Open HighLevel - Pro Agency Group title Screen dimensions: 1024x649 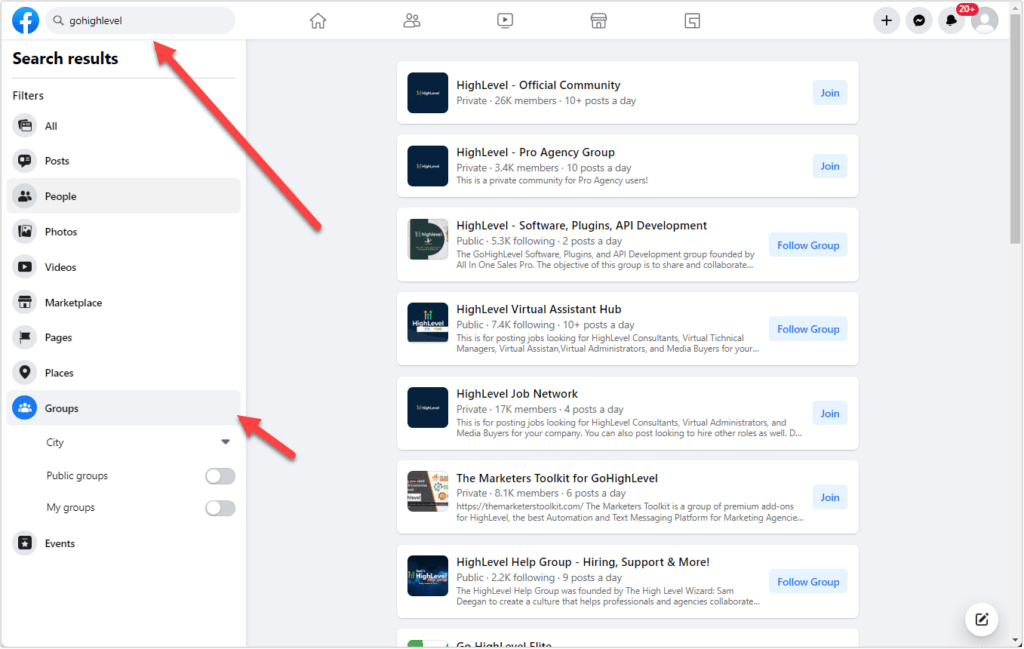tap(536, 152)
